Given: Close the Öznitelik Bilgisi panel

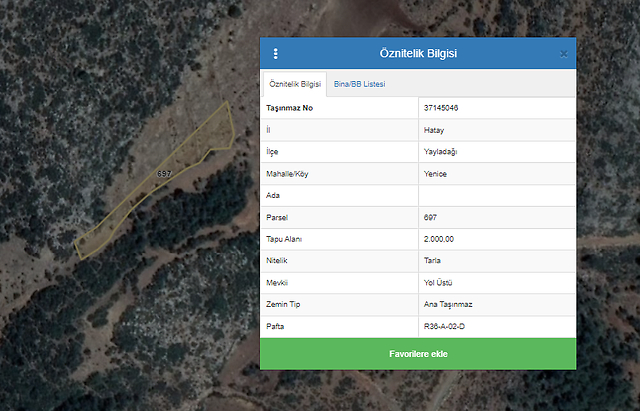Looking at the screenshot, I should (x=563, y=54).
